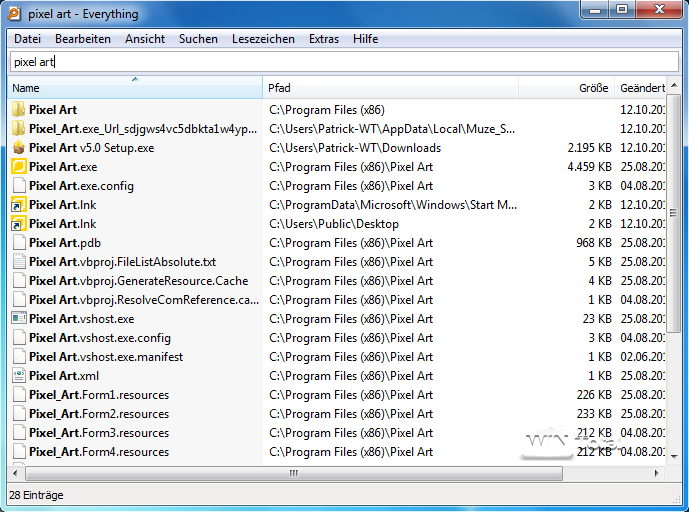The height and width of the screenshot is (512, 689).
Task: Click shortcut icon of Pixel Art.lnk in Start Menu path
Action: [x=19, y=205]
